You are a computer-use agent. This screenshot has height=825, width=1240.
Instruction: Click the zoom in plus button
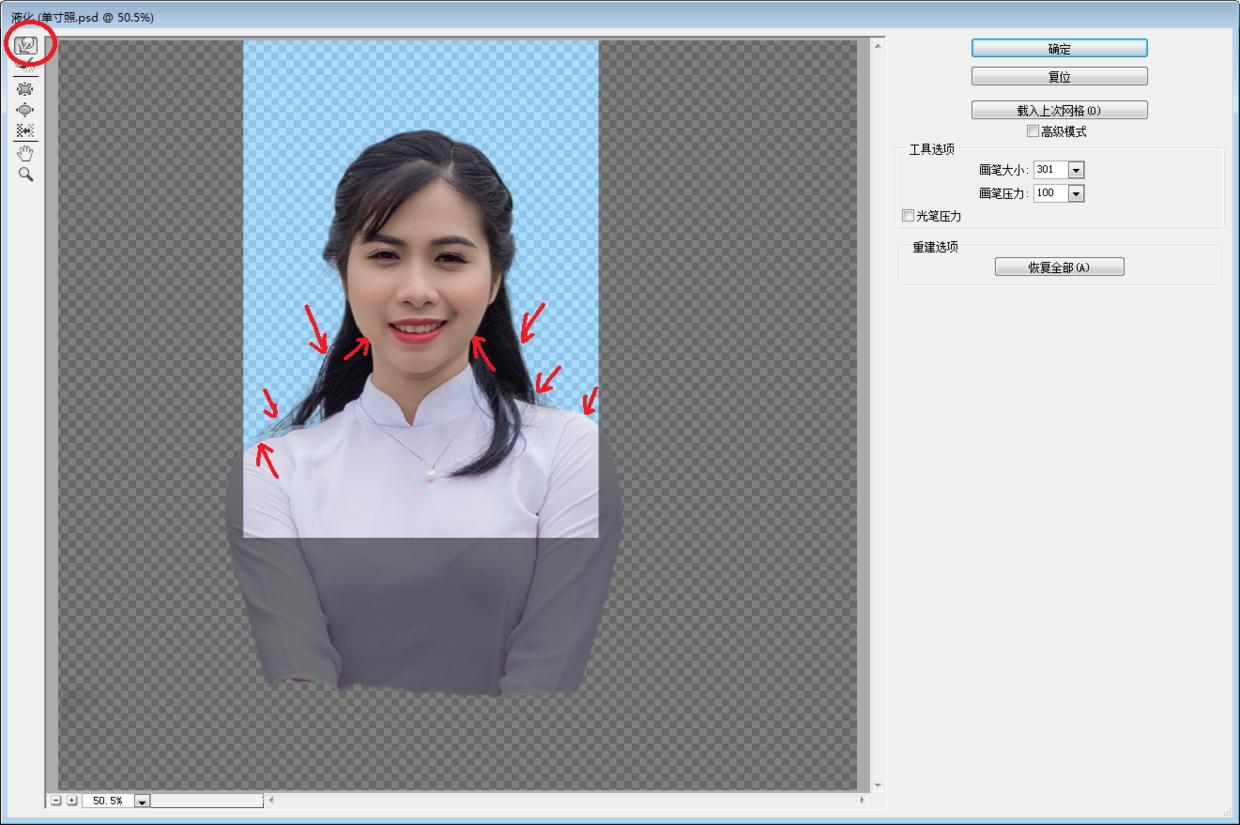pos(71,801)
